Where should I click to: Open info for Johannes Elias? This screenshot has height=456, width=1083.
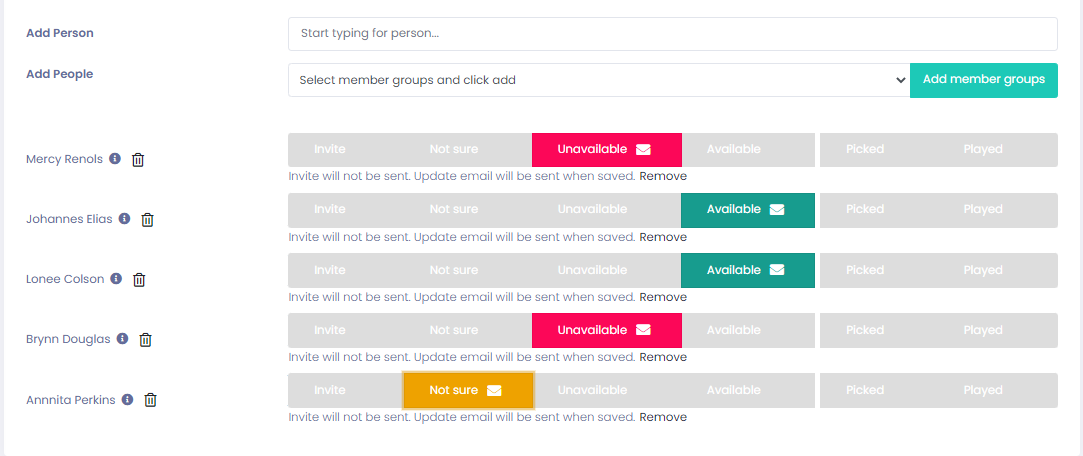[x=124, y=218]
